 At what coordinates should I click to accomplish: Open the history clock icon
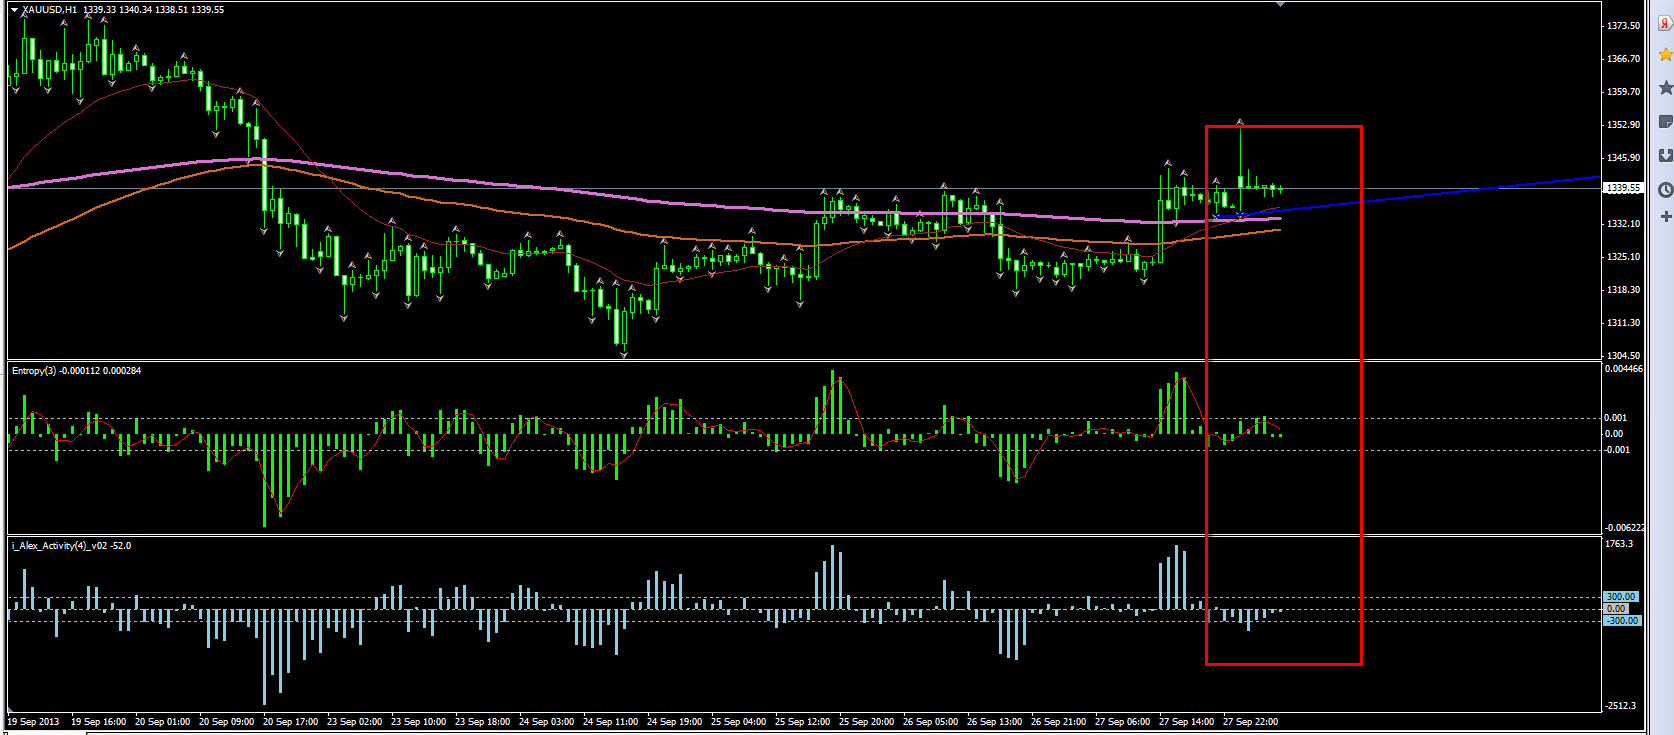[x=1665, y=189]
